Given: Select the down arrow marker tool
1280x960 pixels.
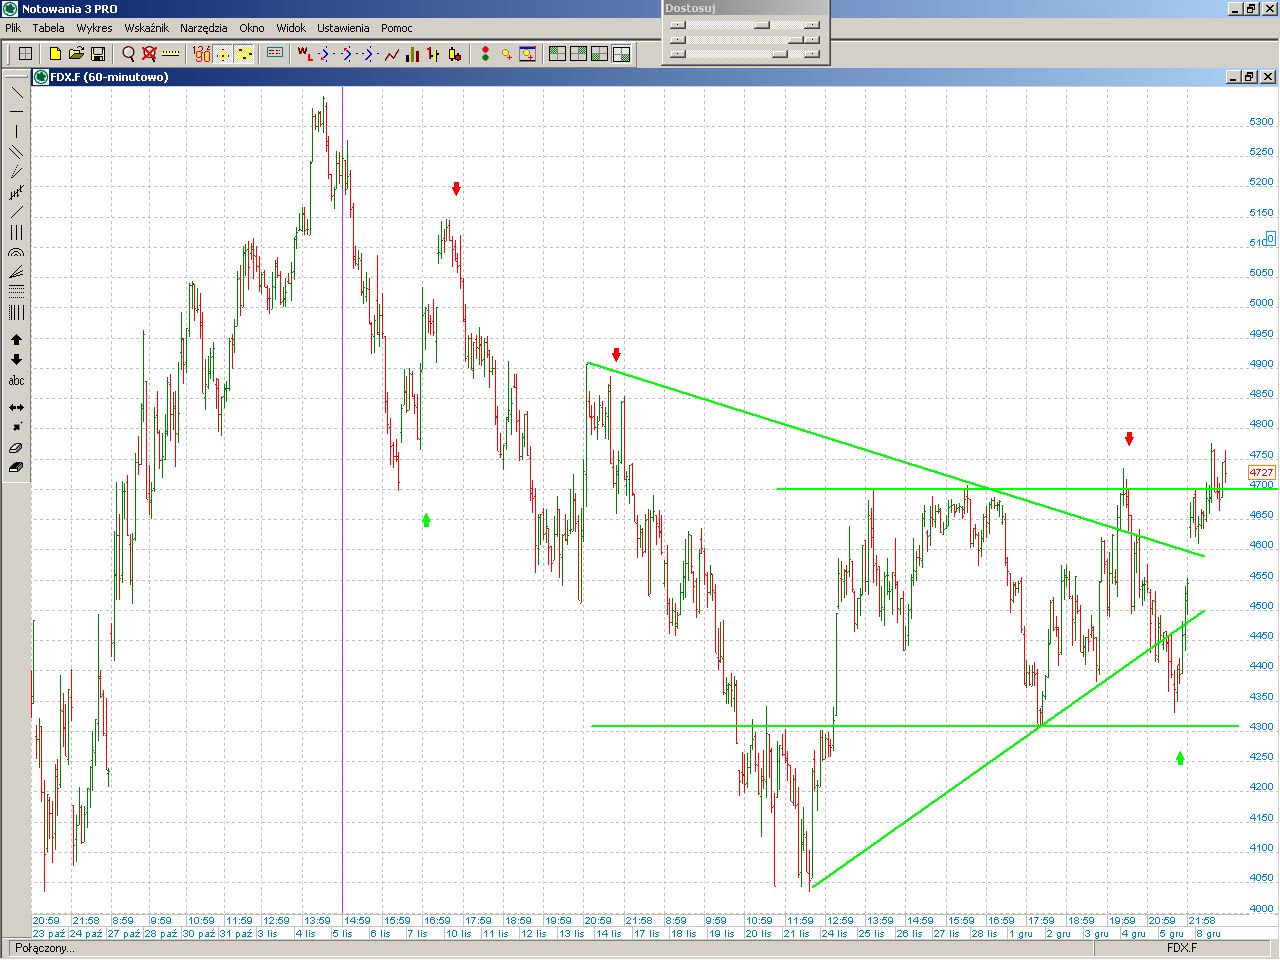Looking at the screenshot, I should tap(16, 360).
